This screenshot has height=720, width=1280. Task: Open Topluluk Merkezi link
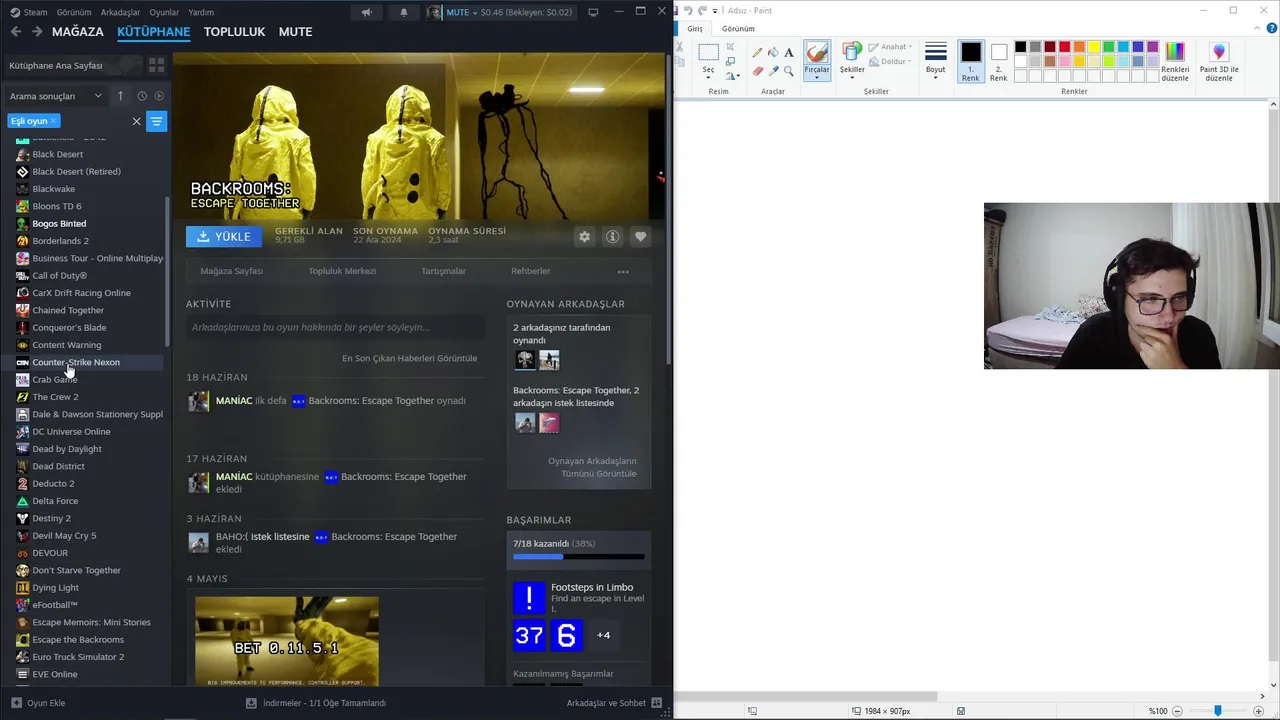[342, 271]
